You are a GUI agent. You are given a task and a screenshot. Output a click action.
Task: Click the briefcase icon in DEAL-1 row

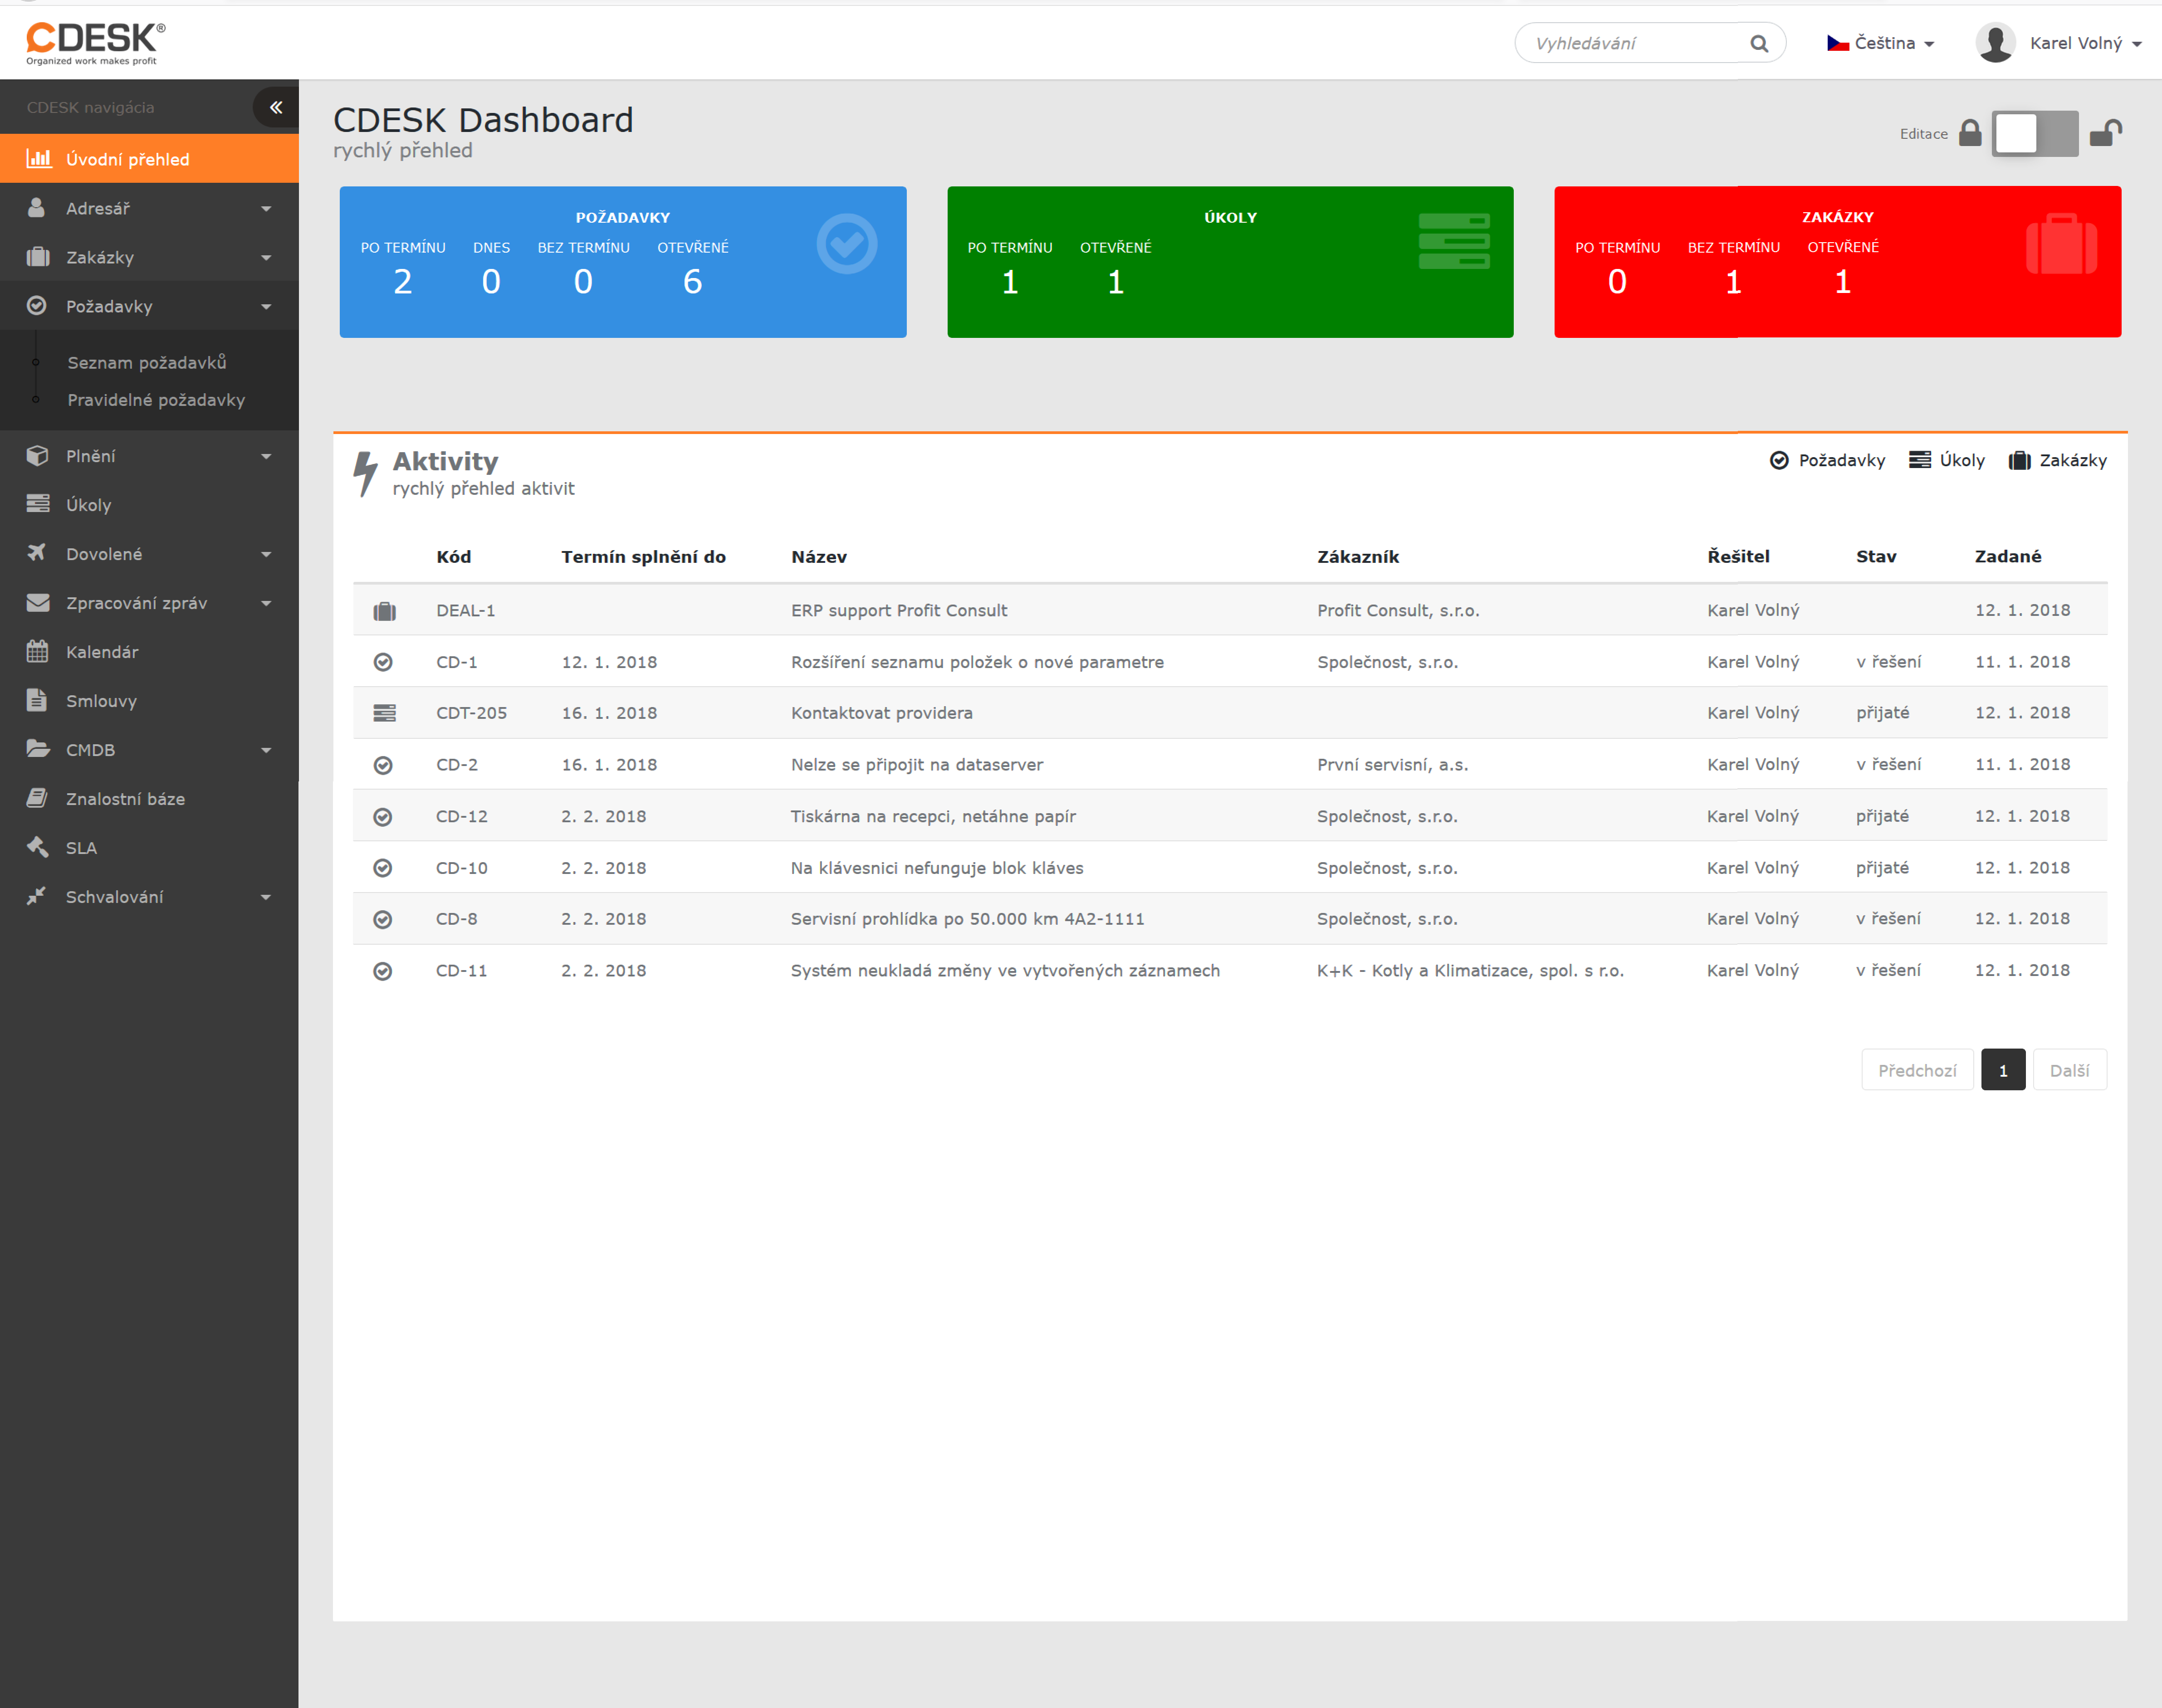[x=384, y=611]
